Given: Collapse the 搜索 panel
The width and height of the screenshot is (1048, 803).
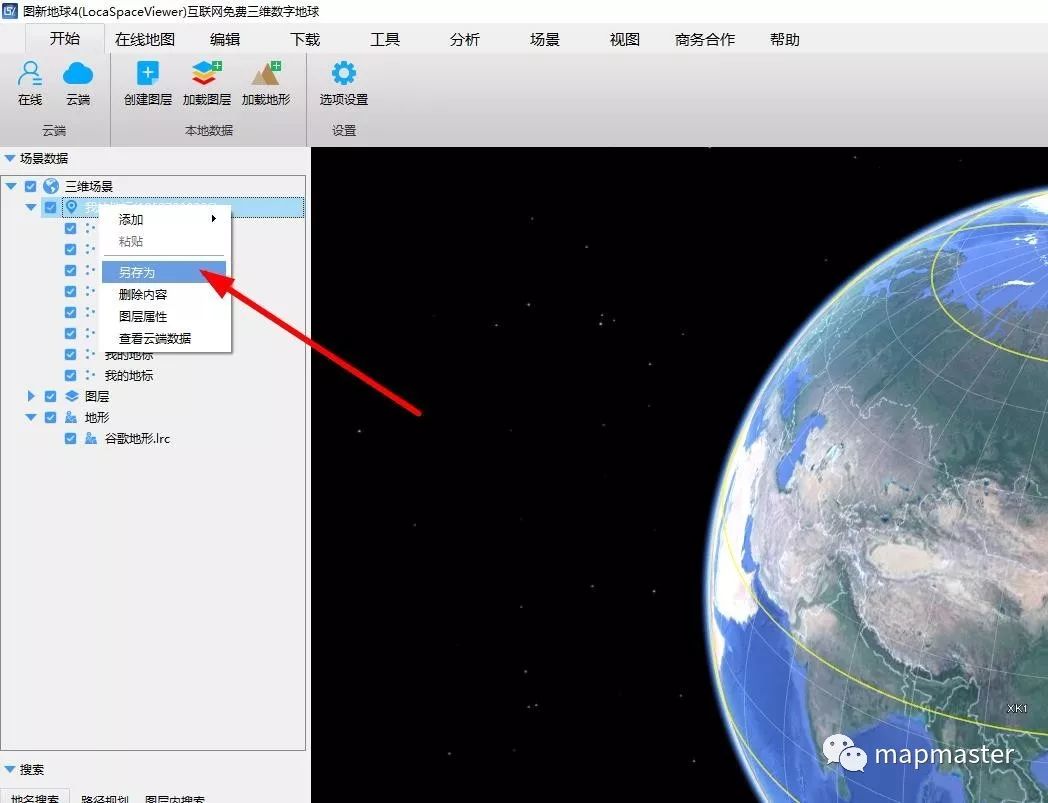Looking at the screenshot, I should [x=9, y=770].
